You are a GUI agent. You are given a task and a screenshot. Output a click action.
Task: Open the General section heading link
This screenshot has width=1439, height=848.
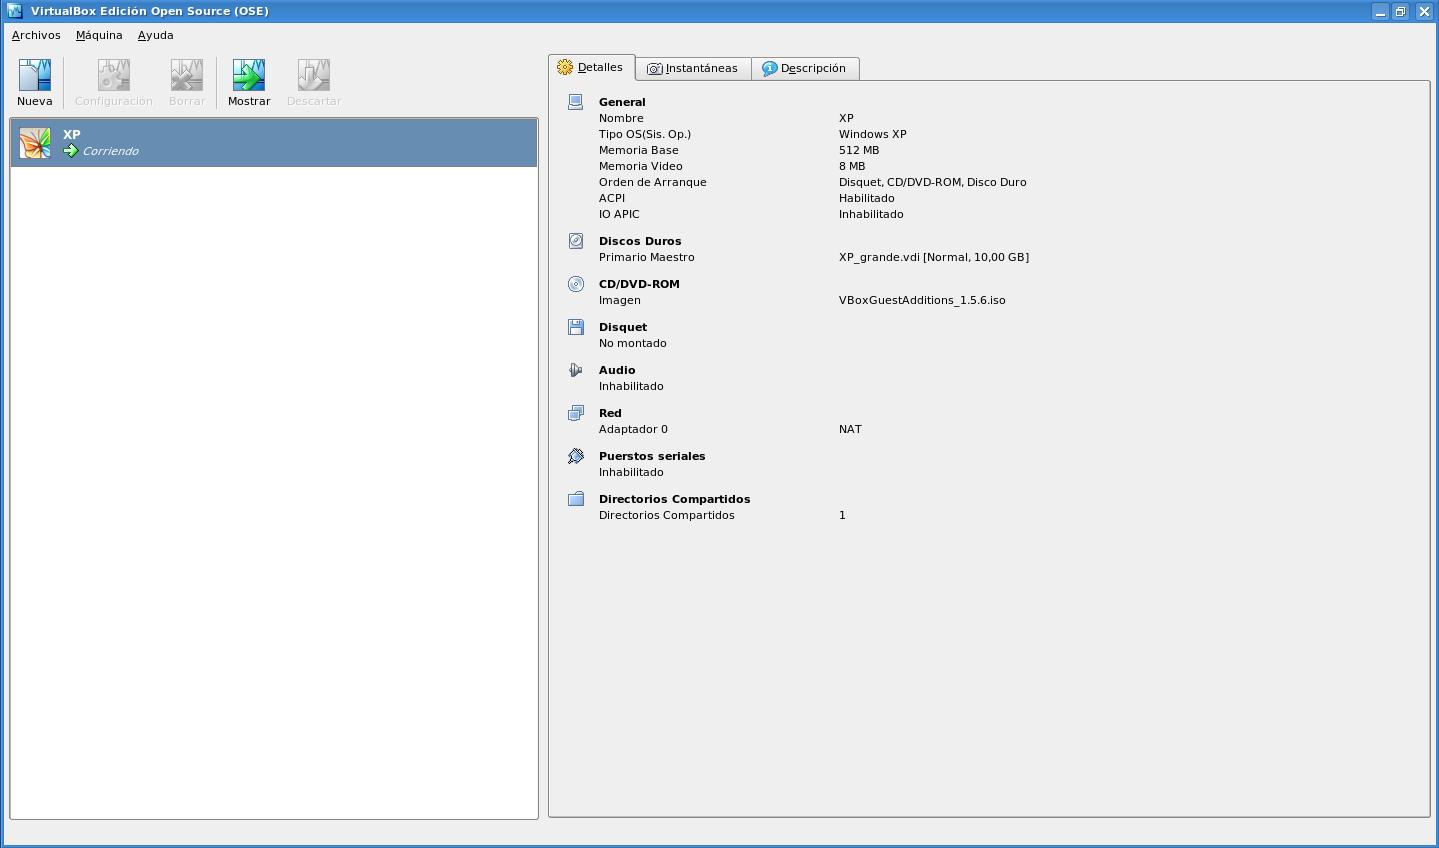click(622, 102)
